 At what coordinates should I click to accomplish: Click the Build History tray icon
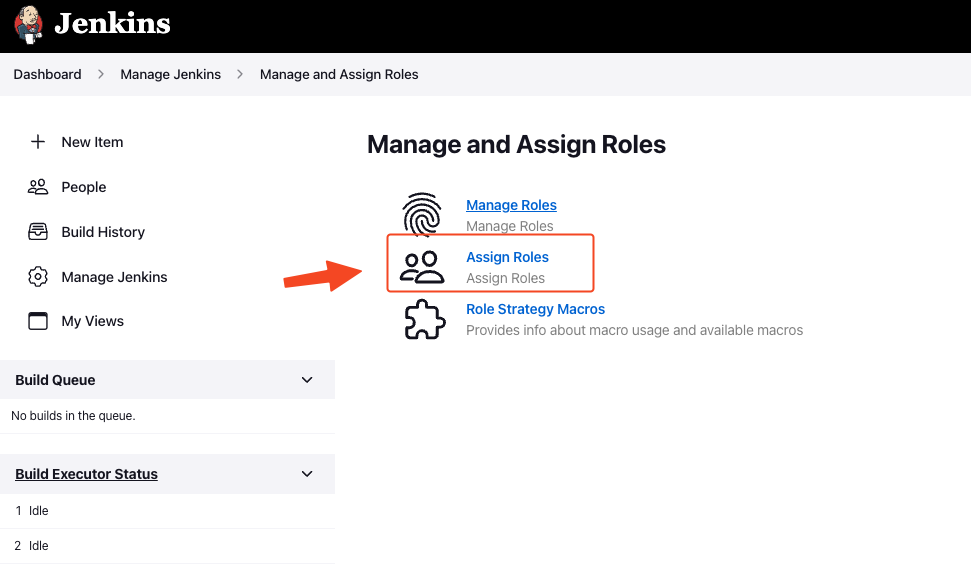point(38,232)
